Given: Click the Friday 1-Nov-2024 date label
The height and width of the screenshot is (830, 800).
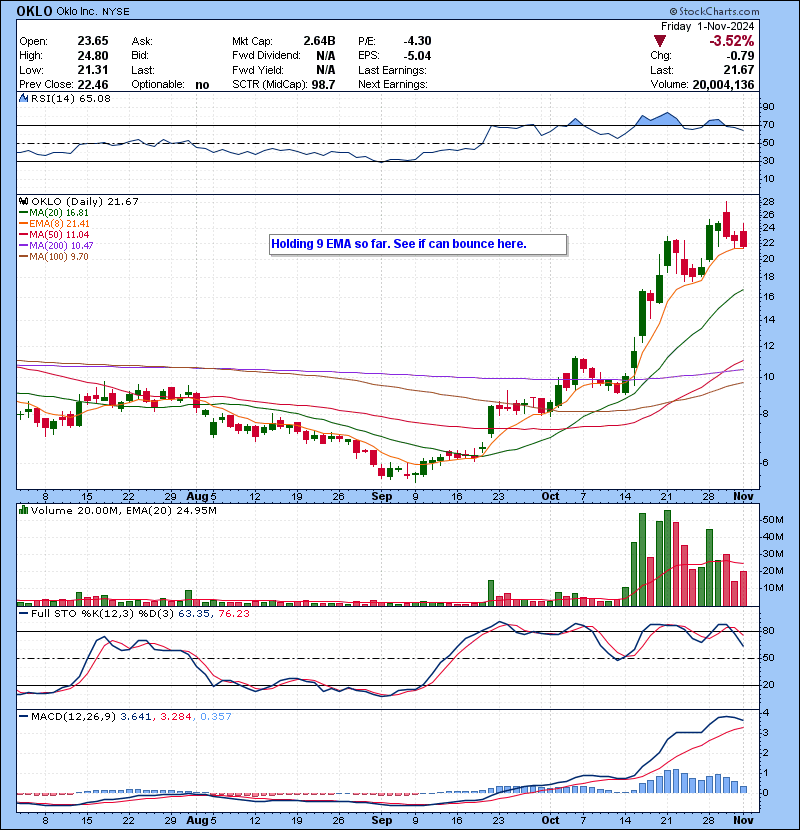Looking at the screenshot, I should (707, 26).
